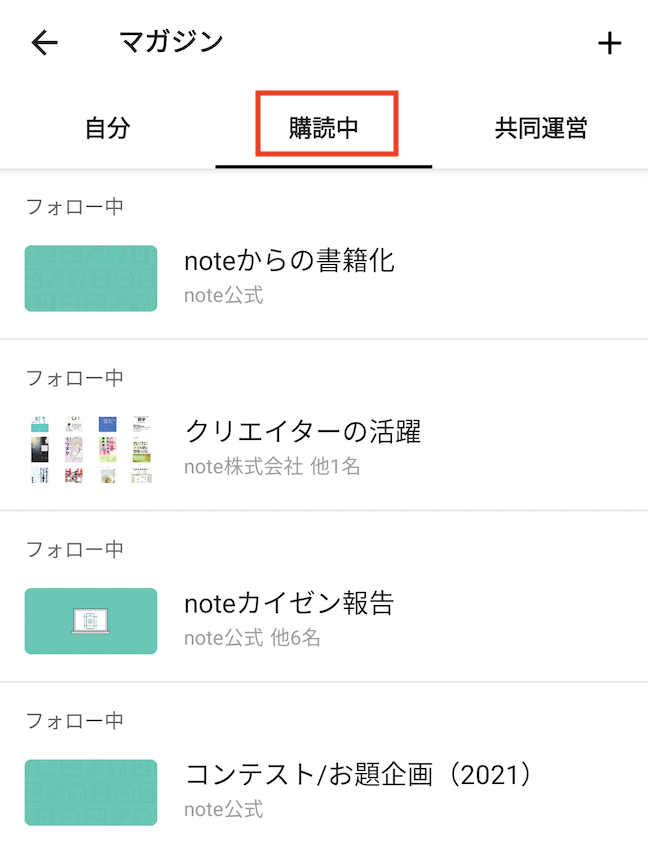
Task: Switch to the 自分 tab
Action: point(108,128)
